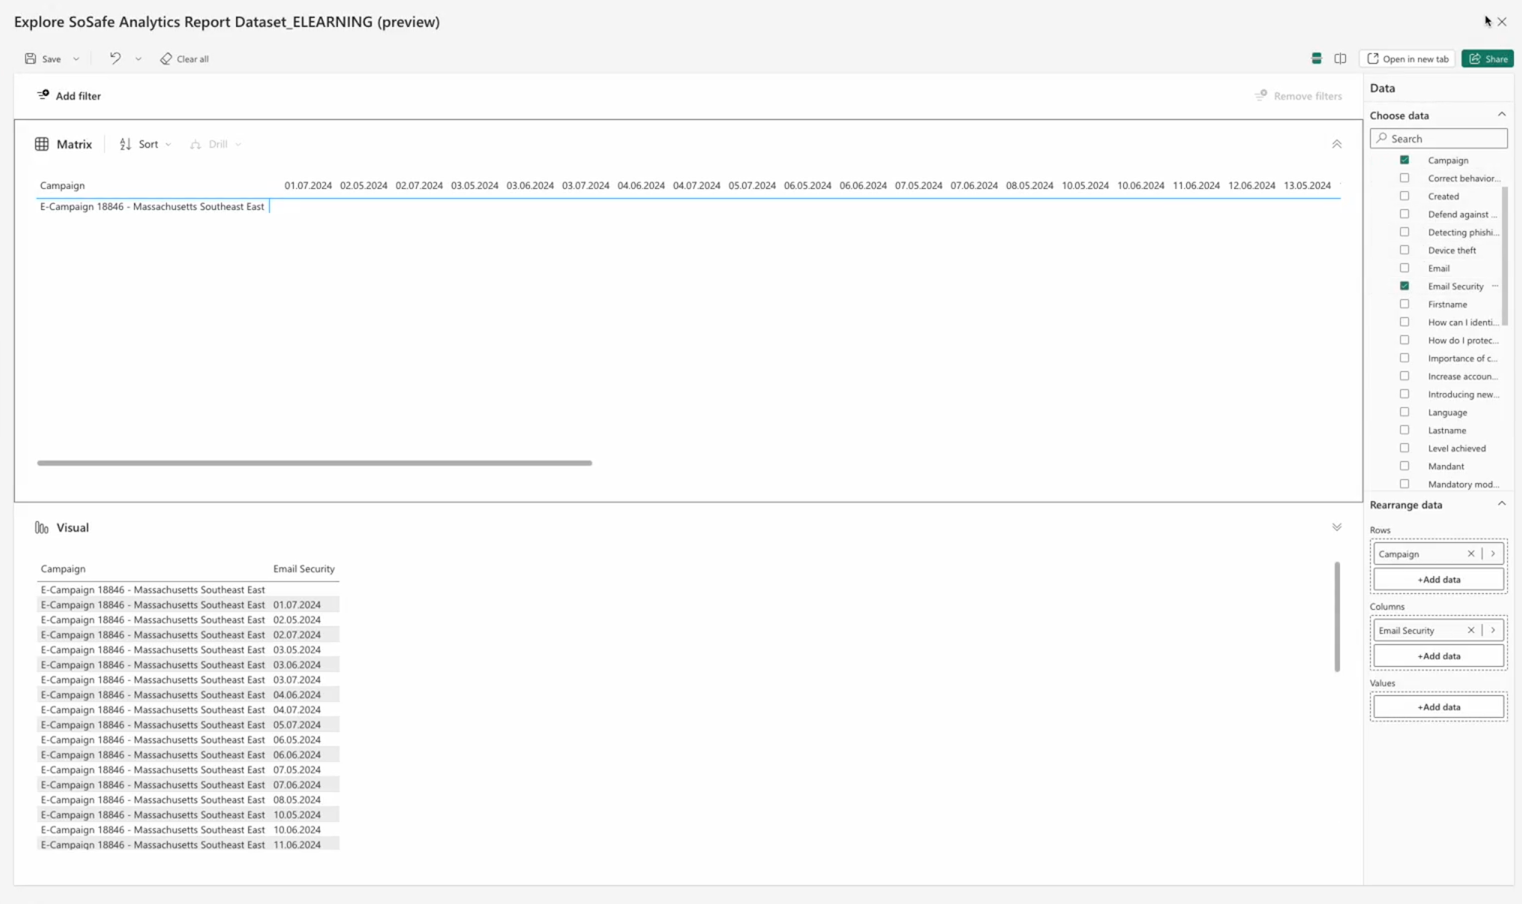The image size is (1522, 904).
Task: Collapse the Choose data section
Action: (x=1501, y=115)
